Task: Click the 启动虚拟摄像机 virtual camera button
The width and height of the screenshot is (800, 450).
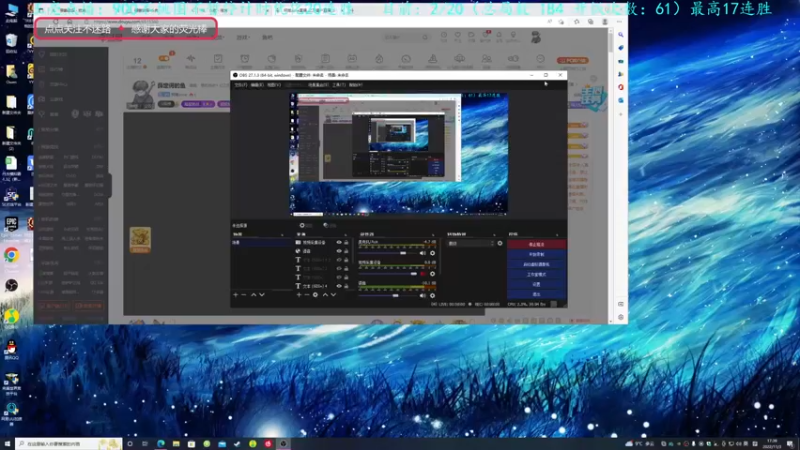Action: [x=536, y=264]
